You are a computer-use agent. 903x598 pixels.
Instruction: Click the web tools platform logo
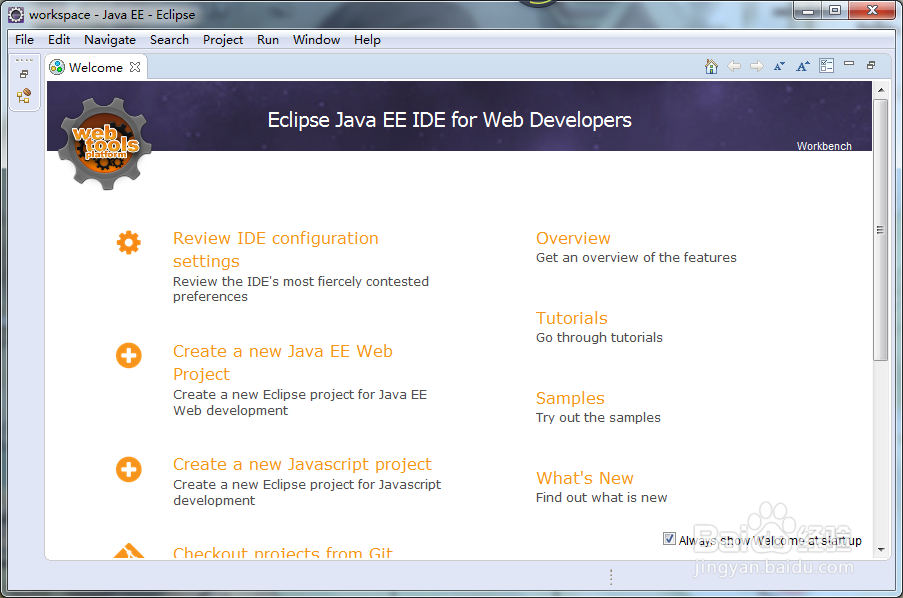click(x=105, y=143)
